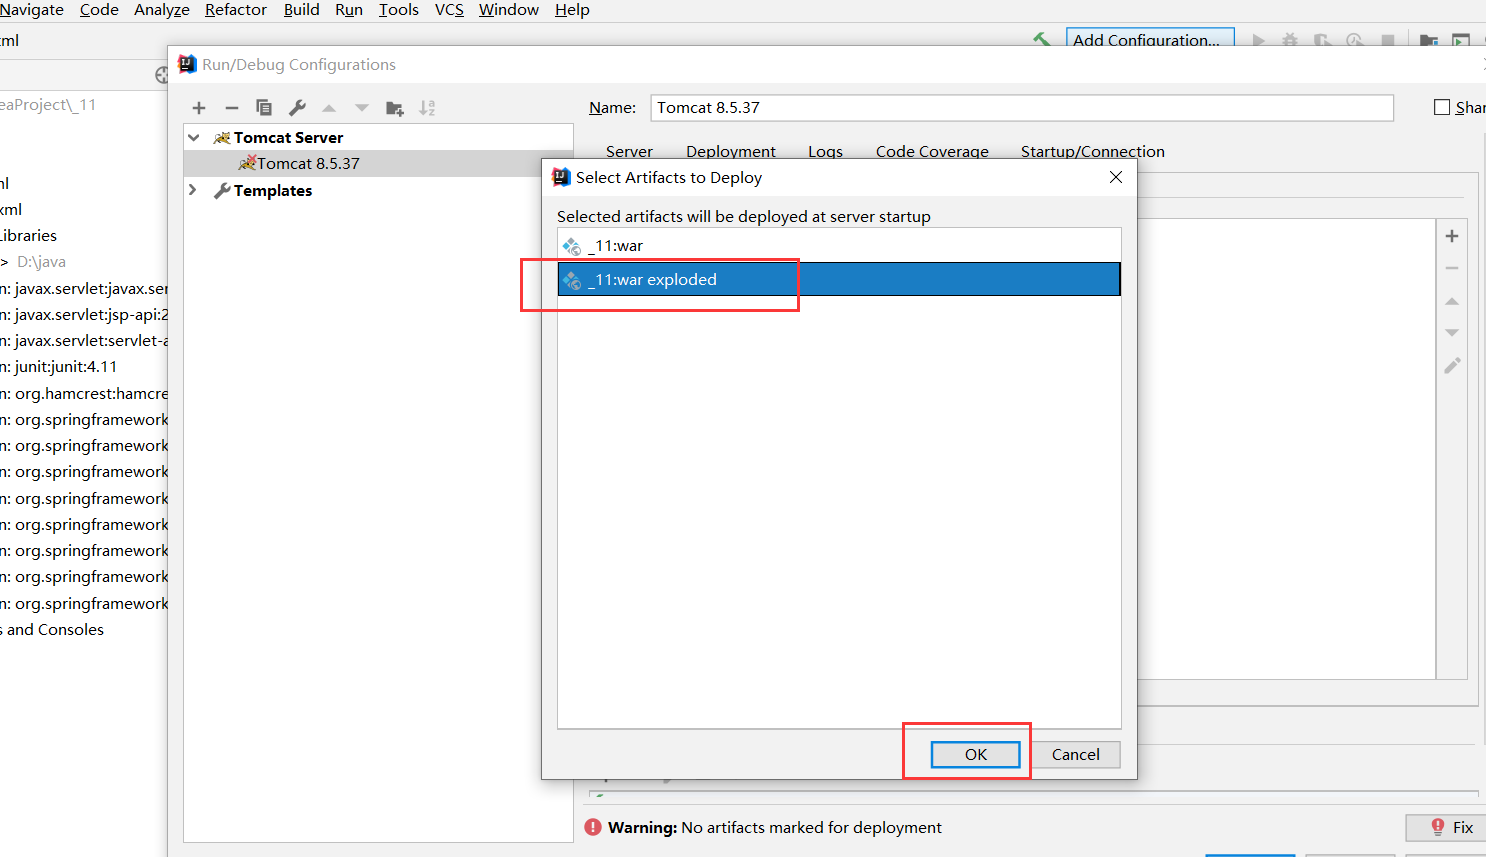This screenshot has width=1486, height=857.
Task: Open the VCS menu
Action: (449, 10)
